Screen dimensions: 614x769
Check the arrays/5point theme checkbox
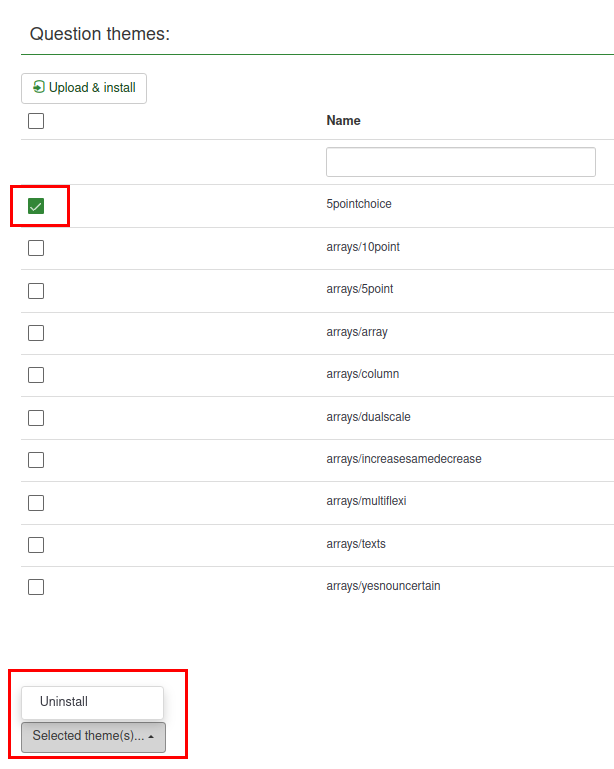coord(36,290)
